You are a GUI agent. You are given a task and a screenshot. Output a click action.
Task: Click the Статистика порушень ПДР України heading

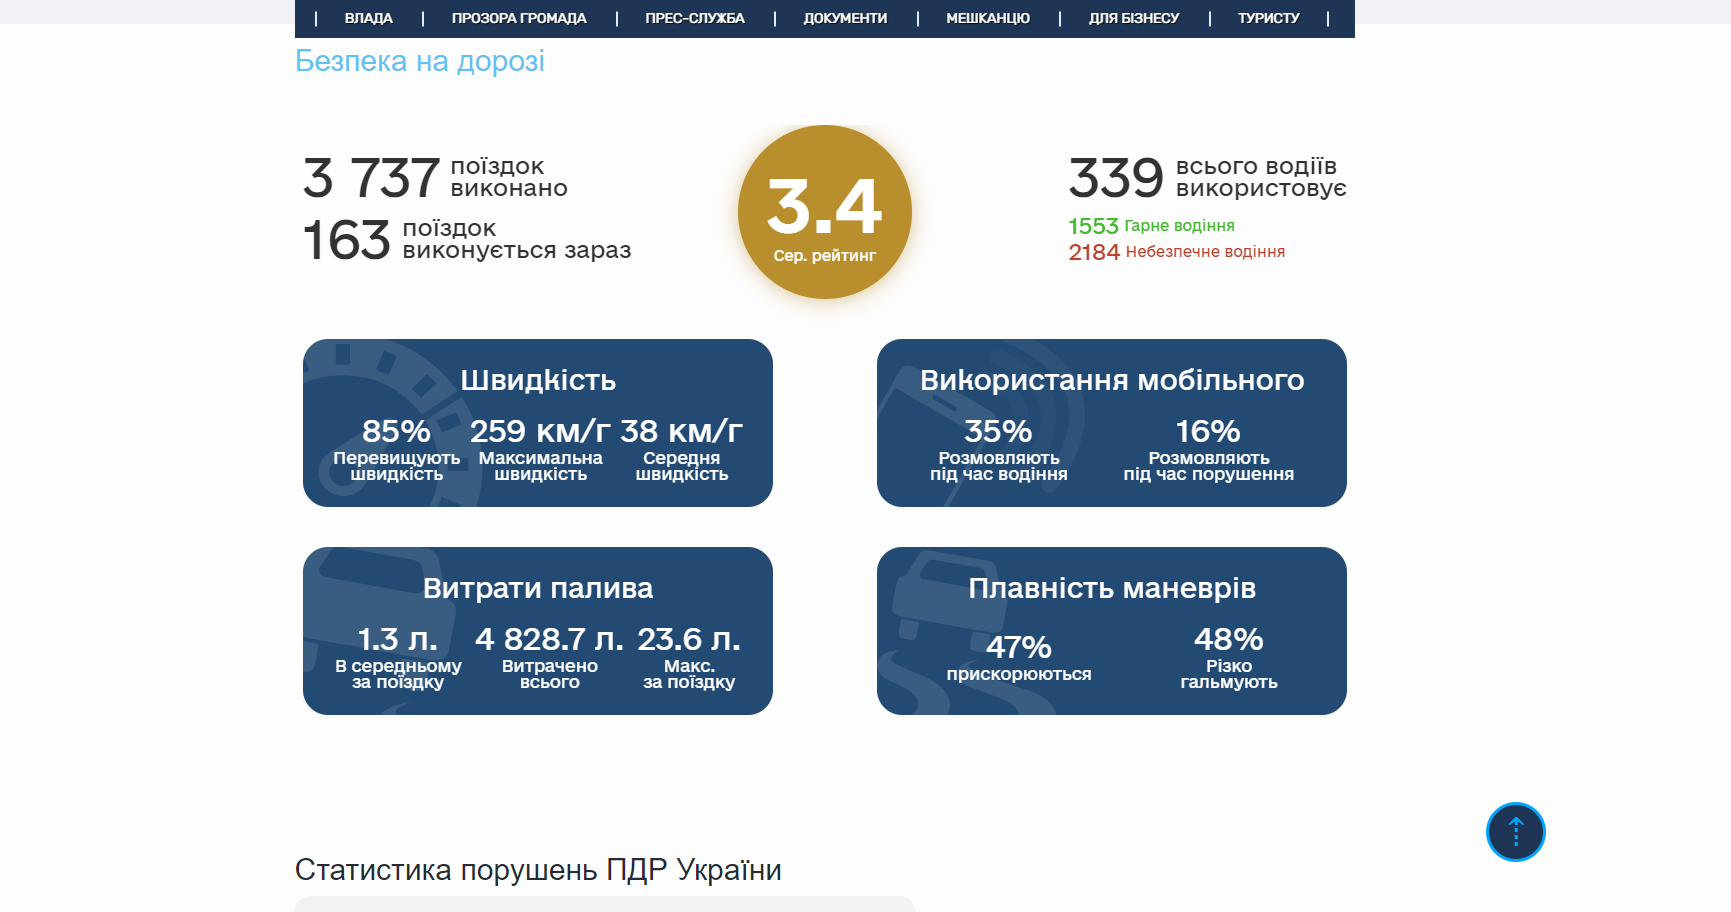(x=538, y=870)
